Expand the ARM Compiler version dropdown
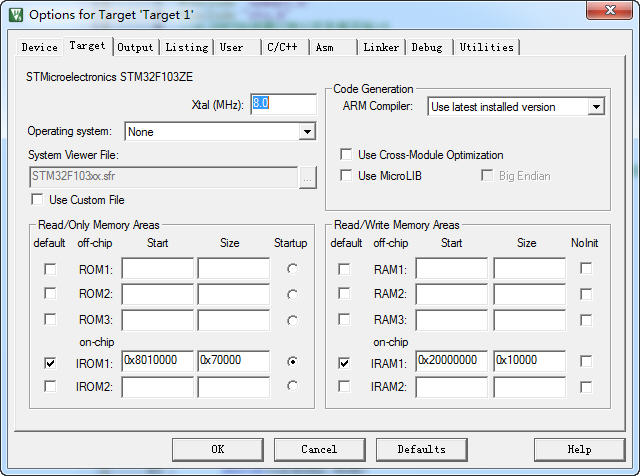The height and width of the screenshot is (476, 640). [596, 107]
